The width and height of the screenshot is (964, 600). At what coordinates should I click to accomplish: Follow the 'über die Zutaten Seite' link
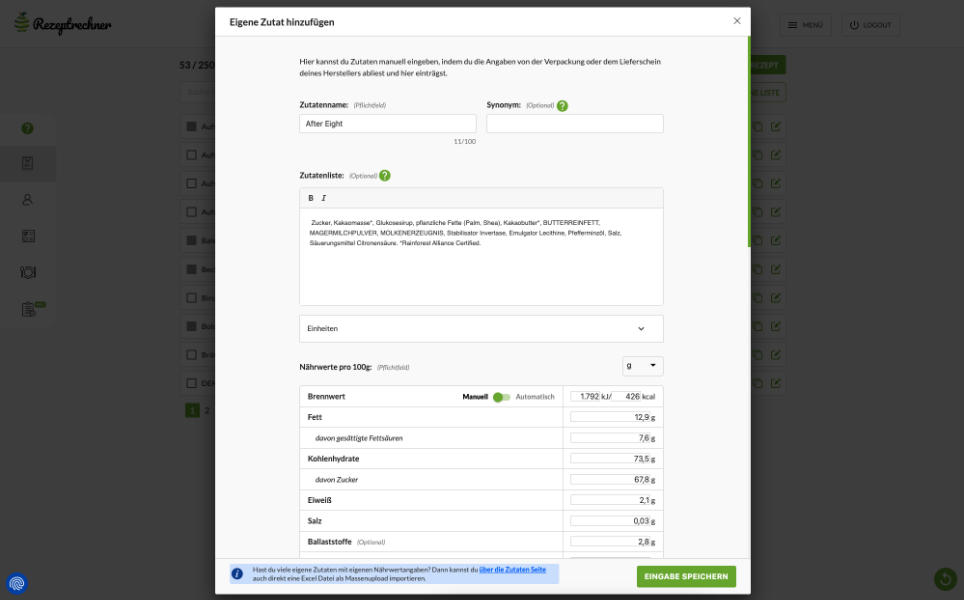[512, 569]
